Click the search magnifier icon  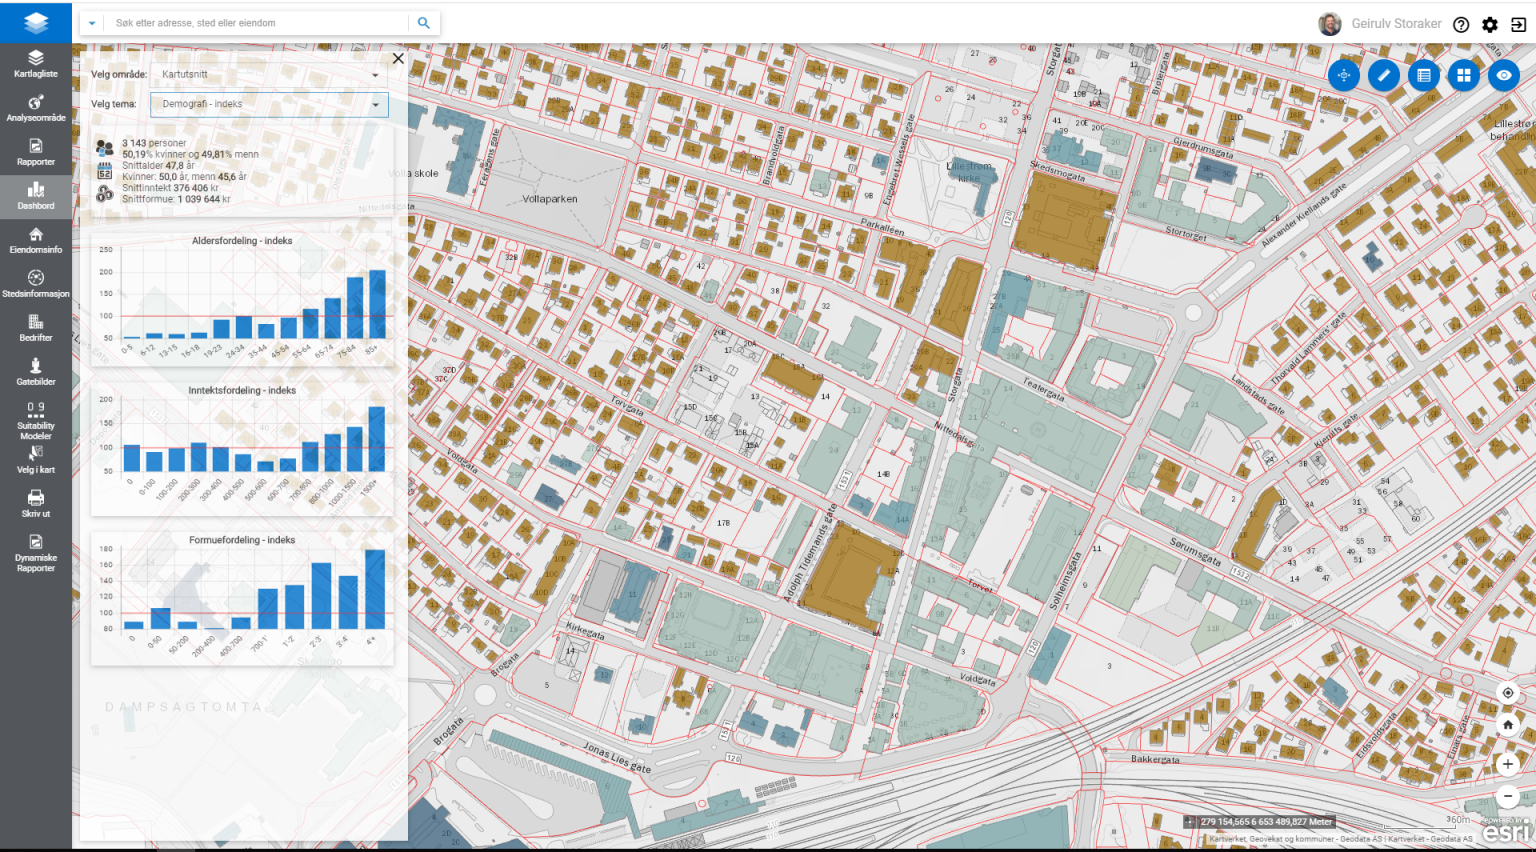424,23
